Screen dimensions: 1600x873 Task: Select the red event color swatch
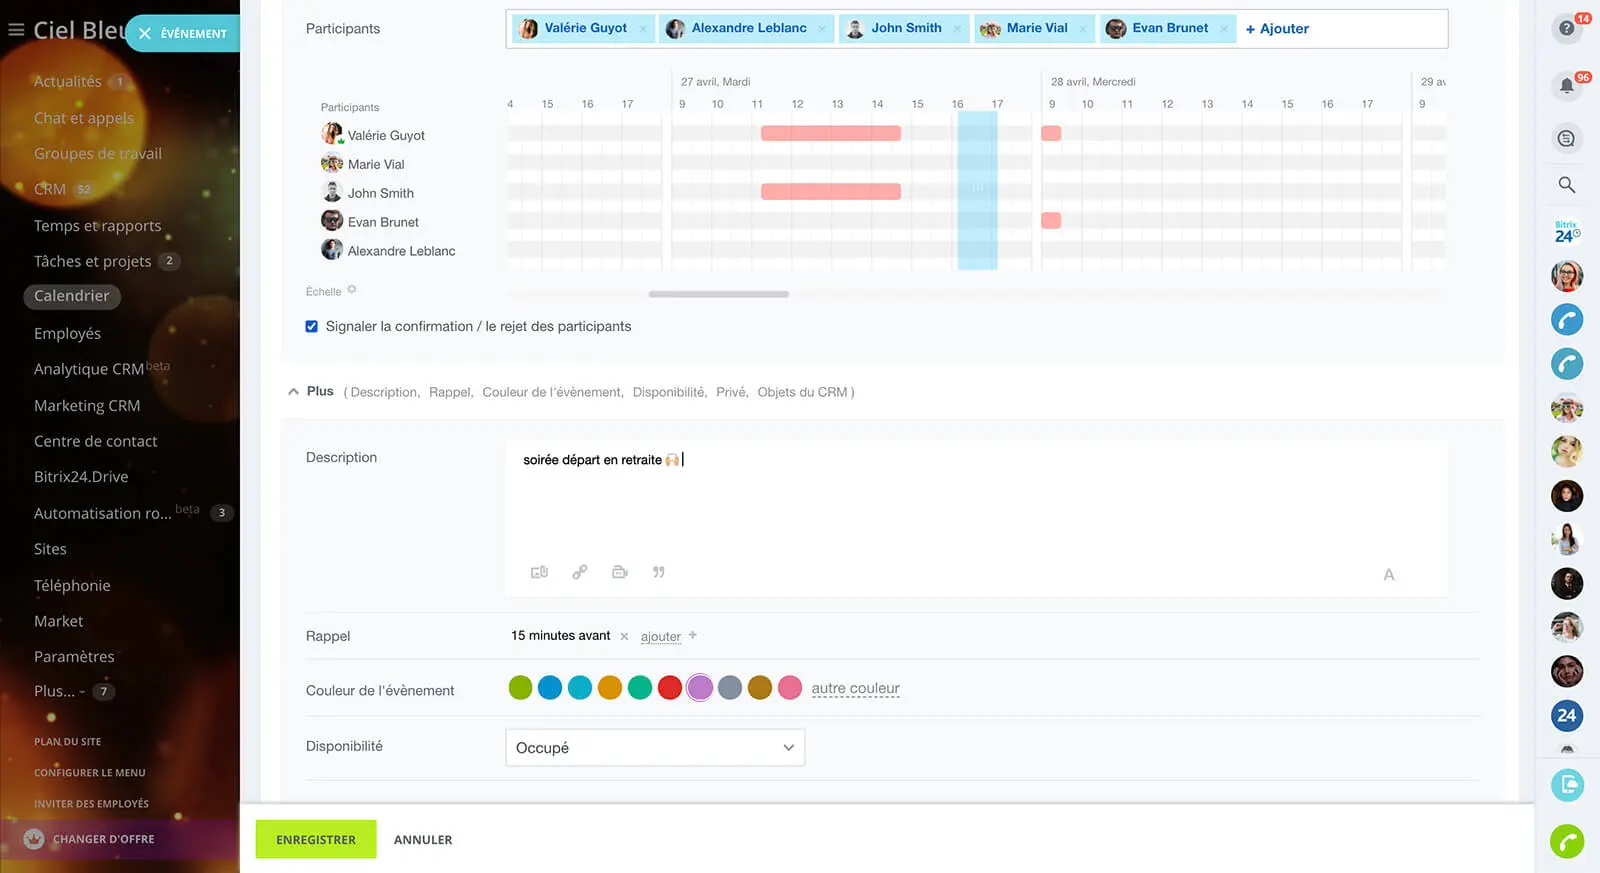coord(670,688)
